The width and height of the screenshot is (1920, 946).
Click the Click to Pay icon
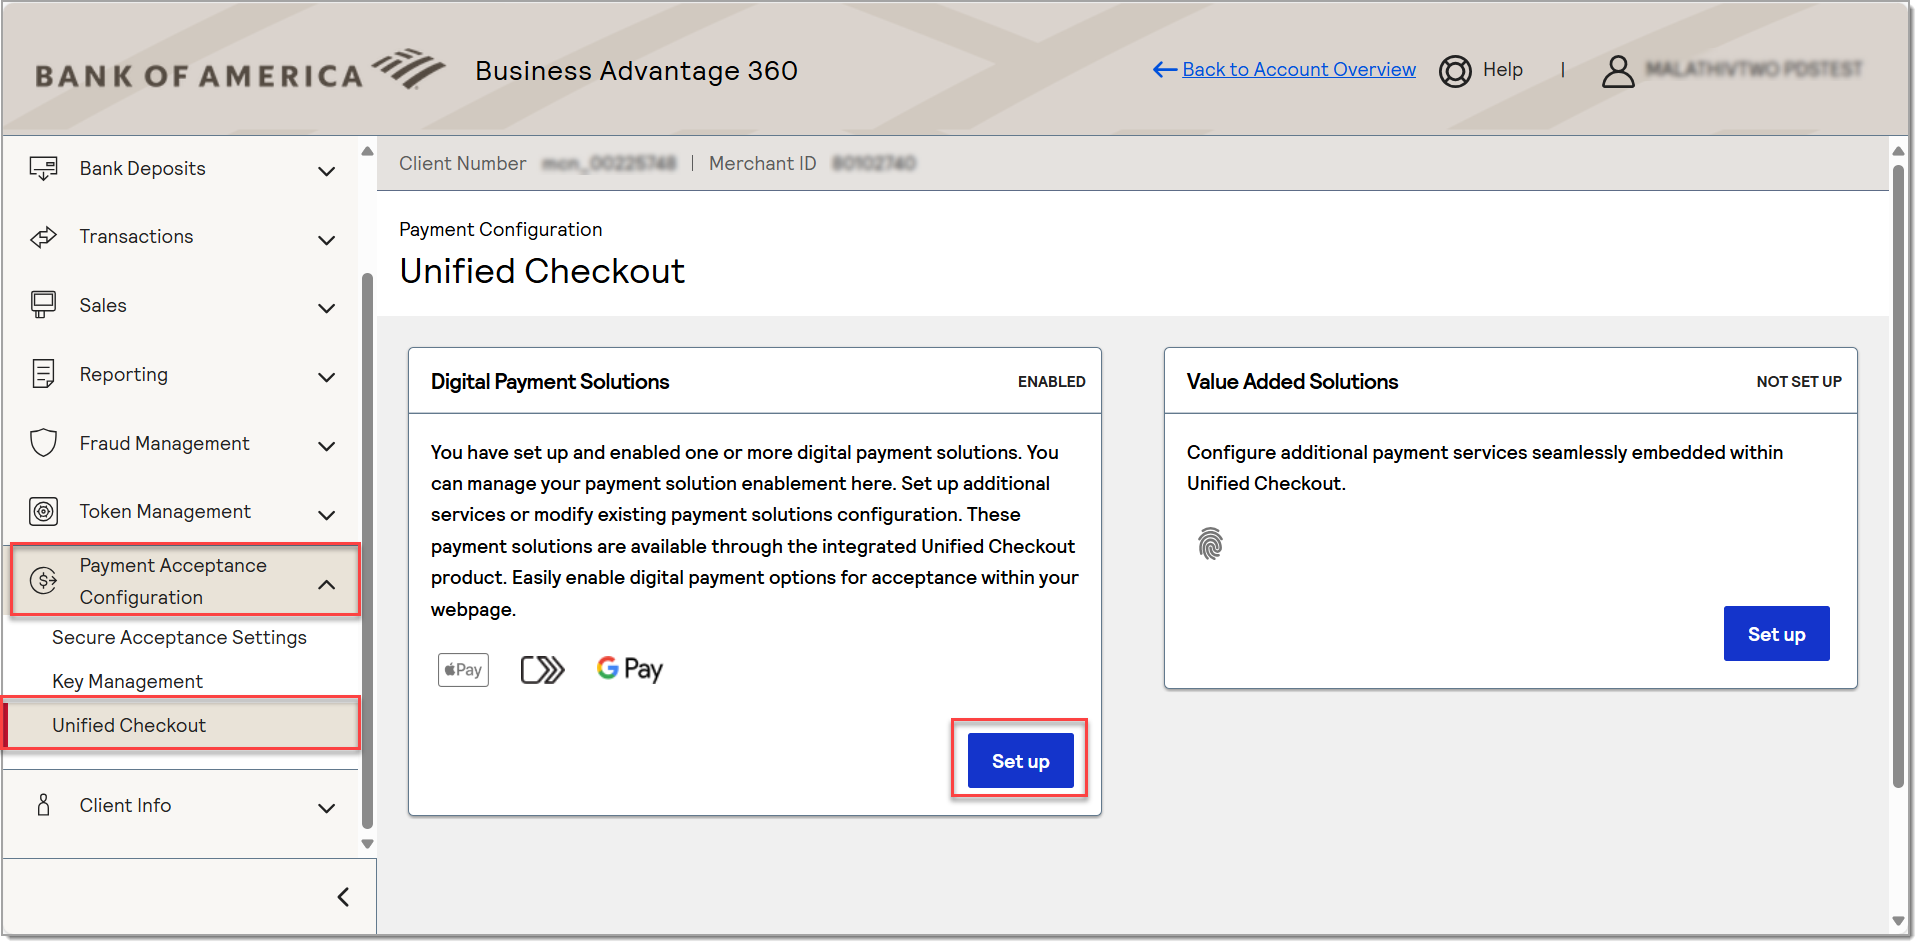(542, 670)
